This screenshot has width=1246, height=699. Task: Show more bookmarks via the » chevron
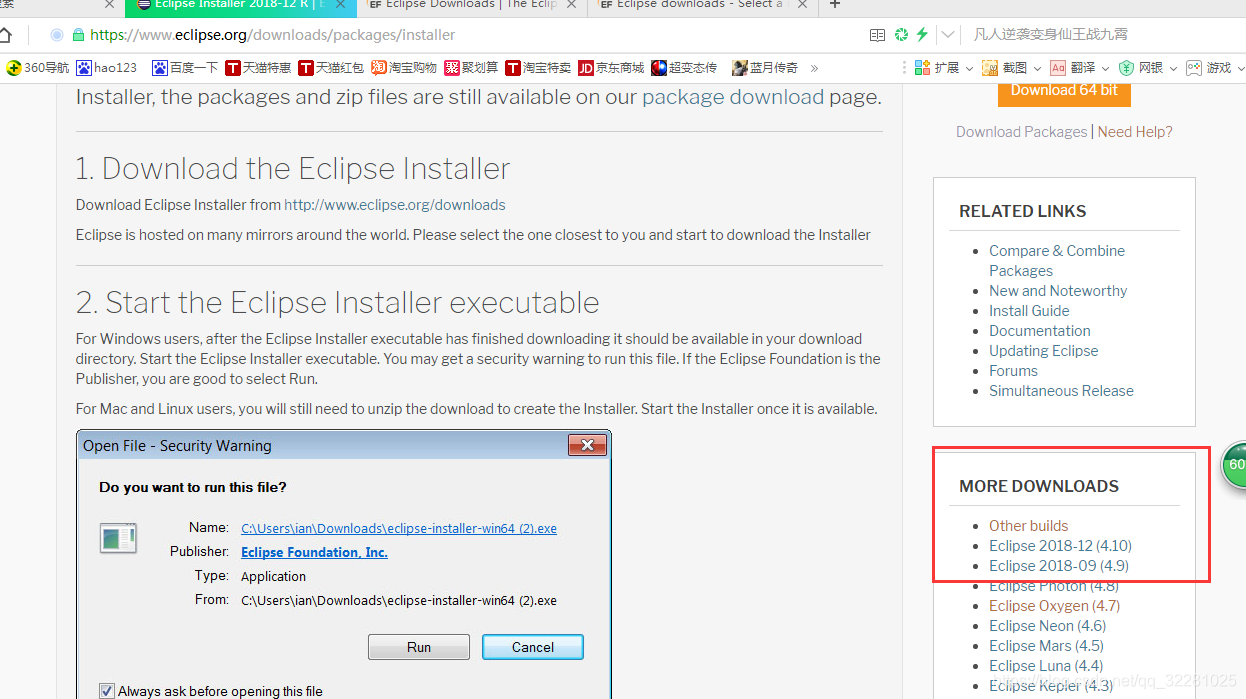tap(814, 68)
